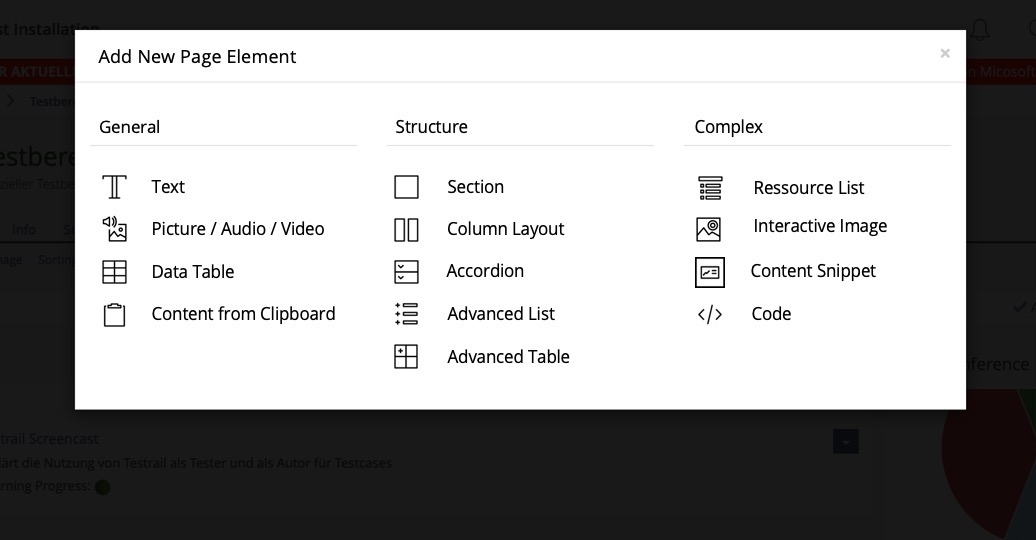Click the Advanced Table label
This screenshot has width=1036, height=540.
click(x=508, y=357)
